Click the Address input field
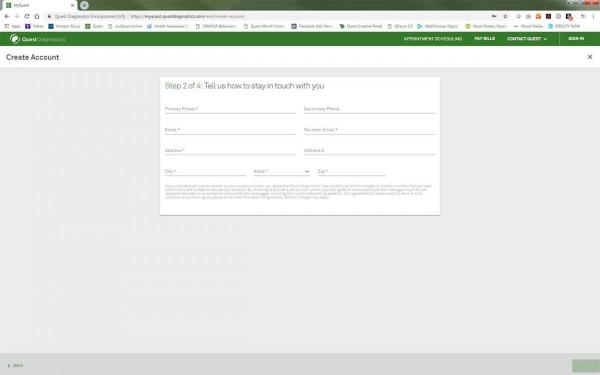The width and height of the screenshot is (600, 375). [230, 151]
